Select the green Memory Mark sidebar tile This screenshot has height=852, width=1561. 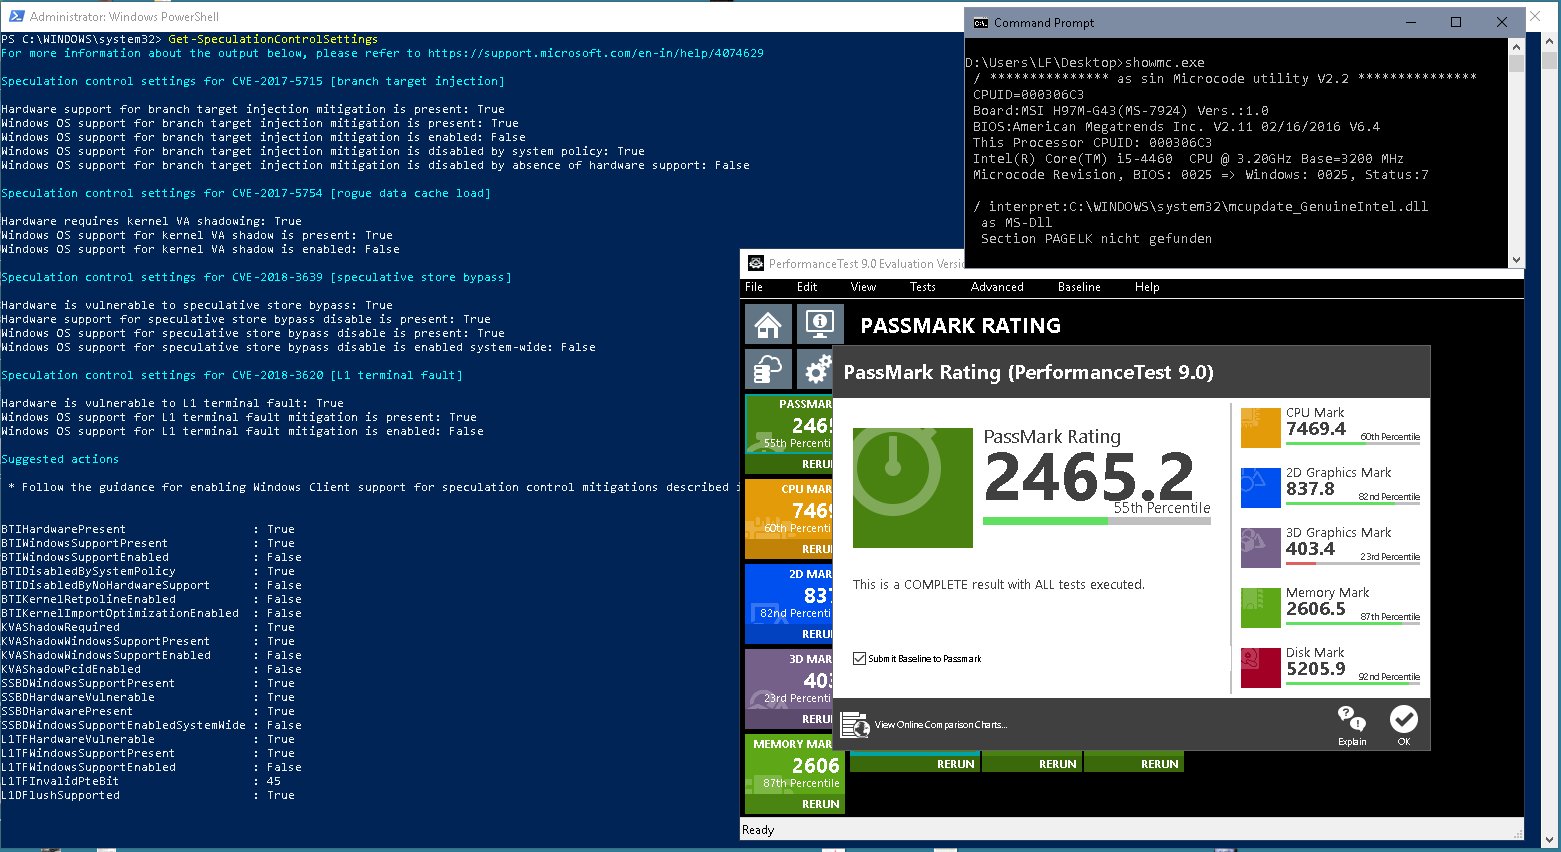coord(795,764)
